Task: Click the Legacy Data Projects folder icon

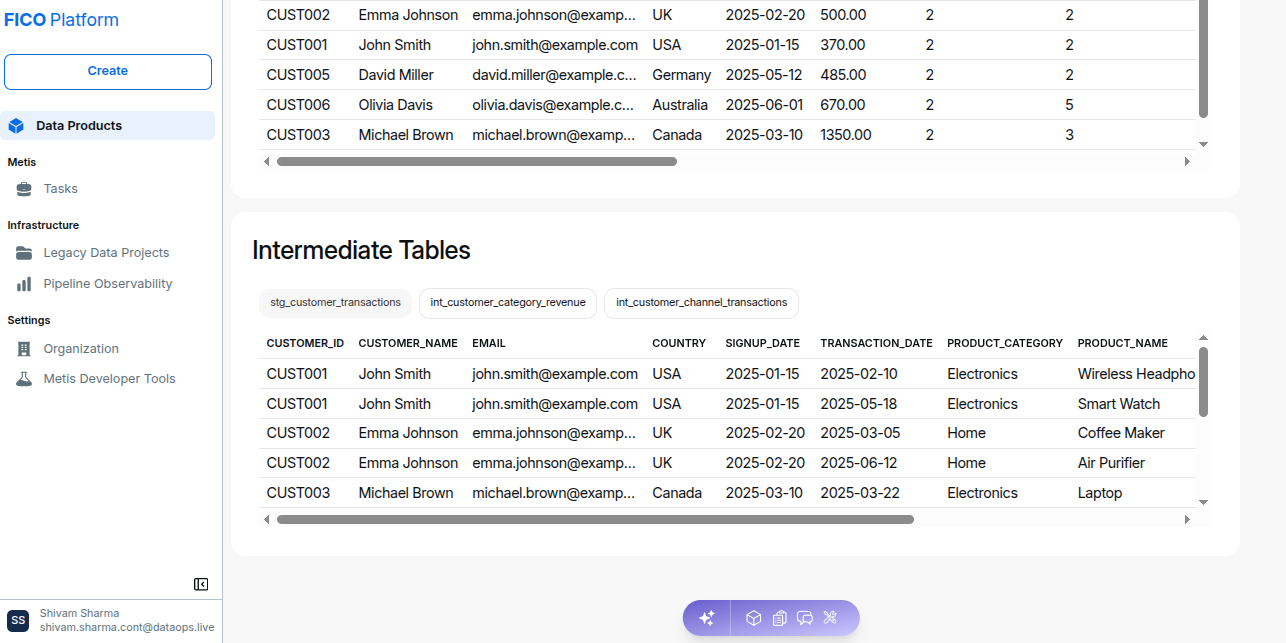Action: pos(24,253)
